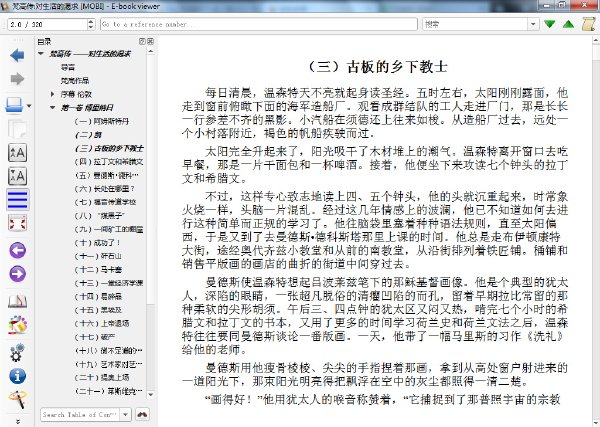This screenshot has height=427, width=600.
Task: Click the grey Forward arrow icon
Action: (17, 79)
